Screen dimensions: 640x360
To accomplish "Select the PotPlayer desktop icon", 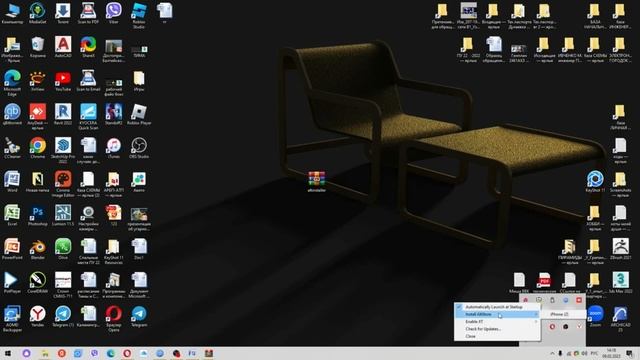I will point(12,283).
